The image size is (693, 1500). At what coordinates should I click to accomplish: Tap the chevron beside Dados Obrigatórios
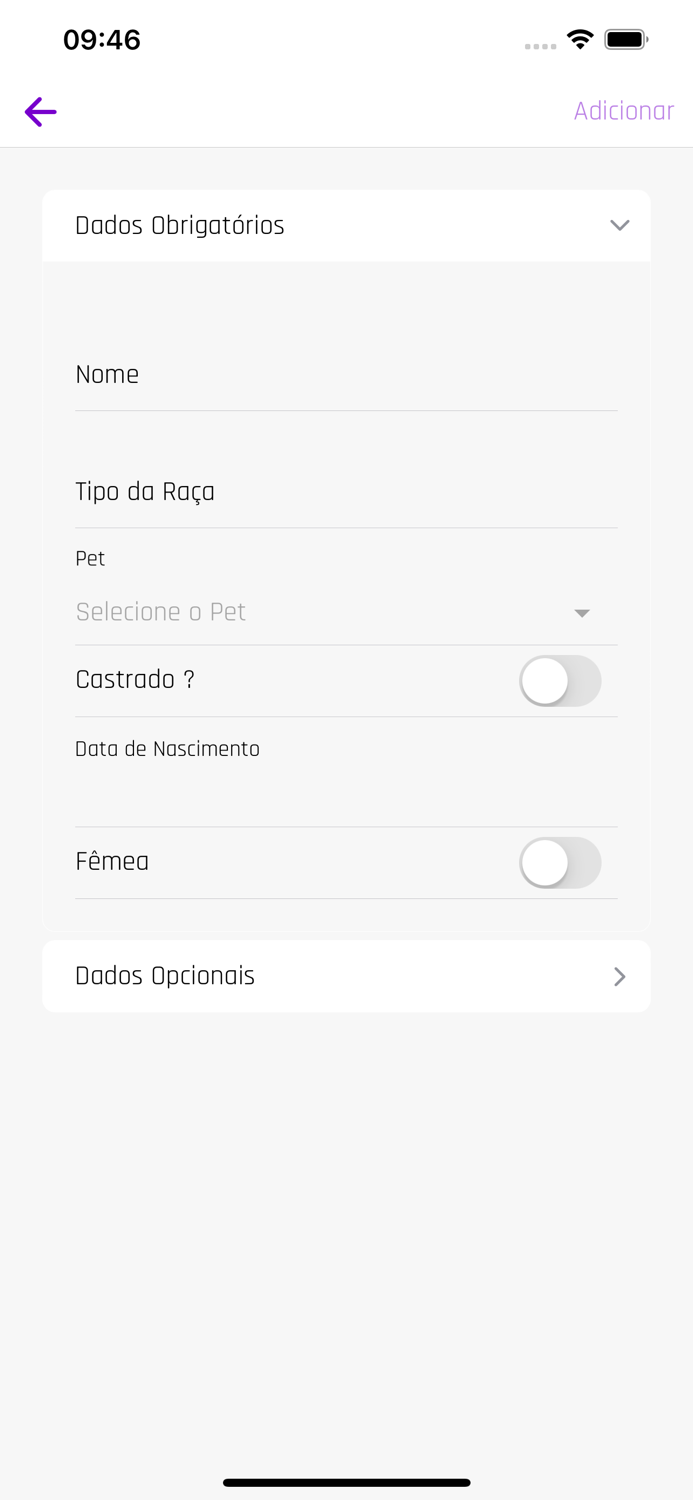pos(618,226)
